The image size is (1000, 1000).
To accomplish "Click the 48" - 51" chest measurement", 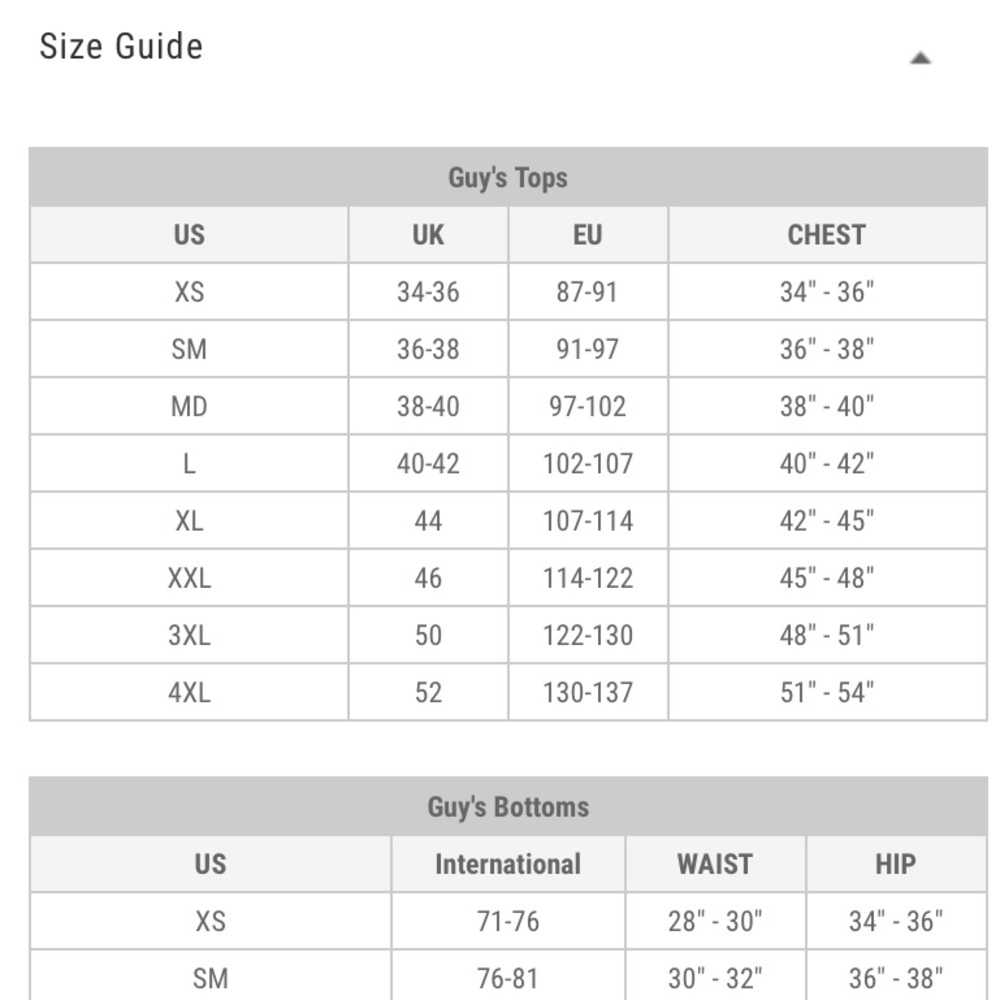I will point(827,635).
